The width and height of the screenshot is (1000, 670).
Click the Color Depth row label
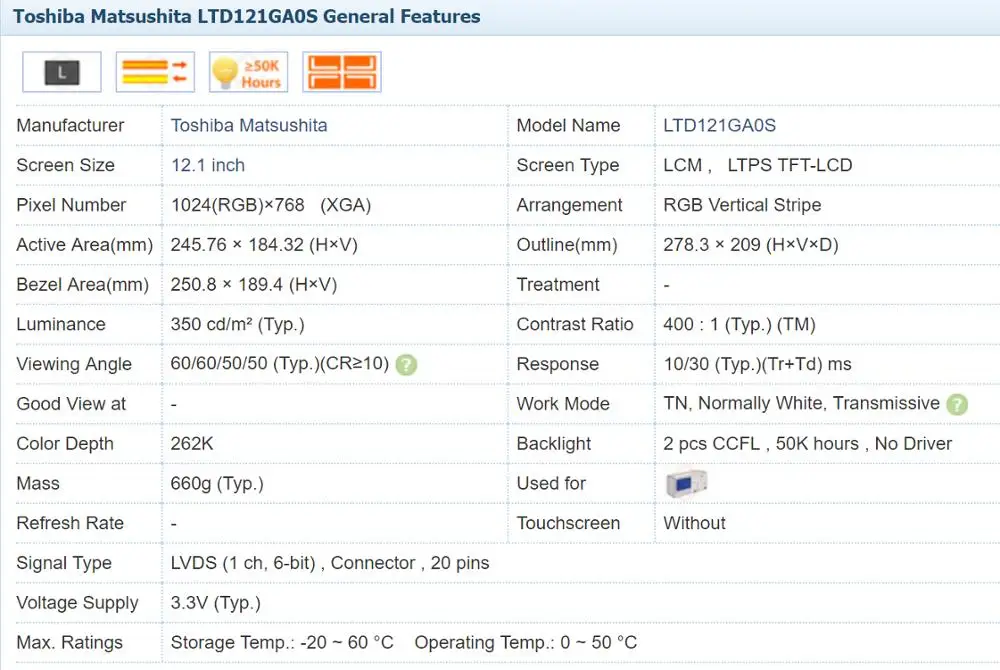64,444
